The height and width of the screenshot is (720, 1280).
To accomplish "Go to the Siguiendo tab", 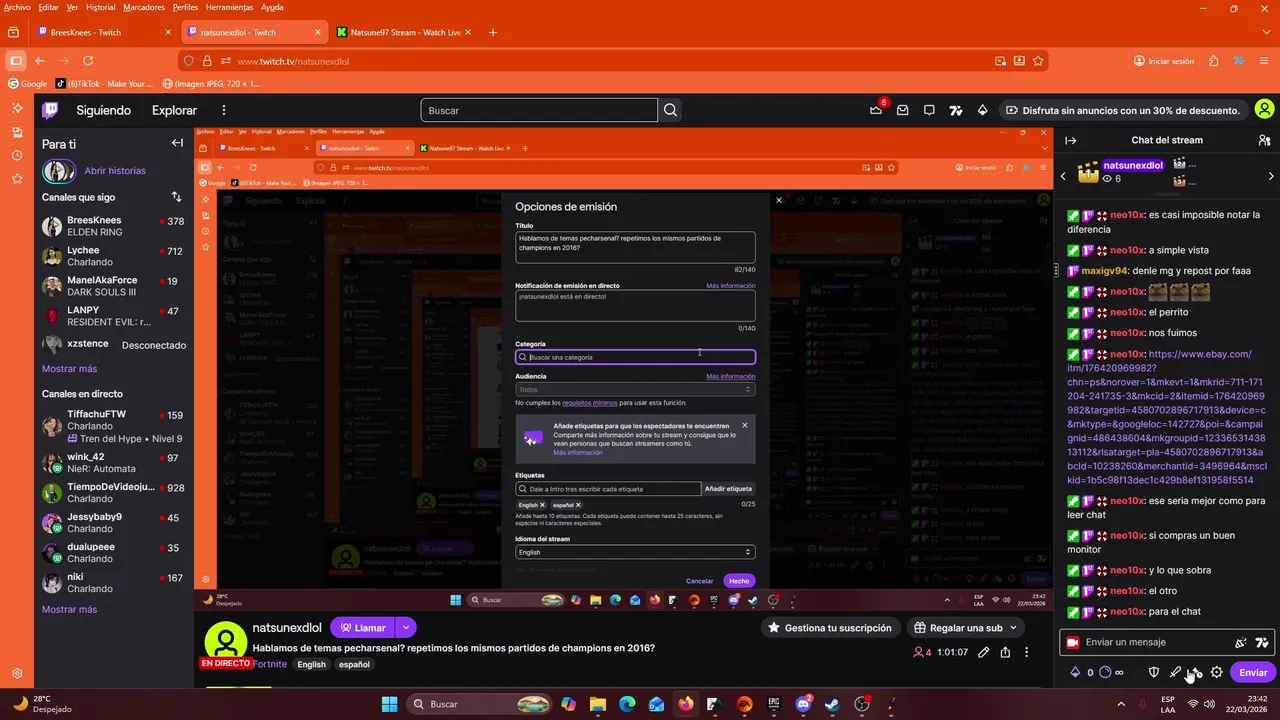I will (104, 110).
